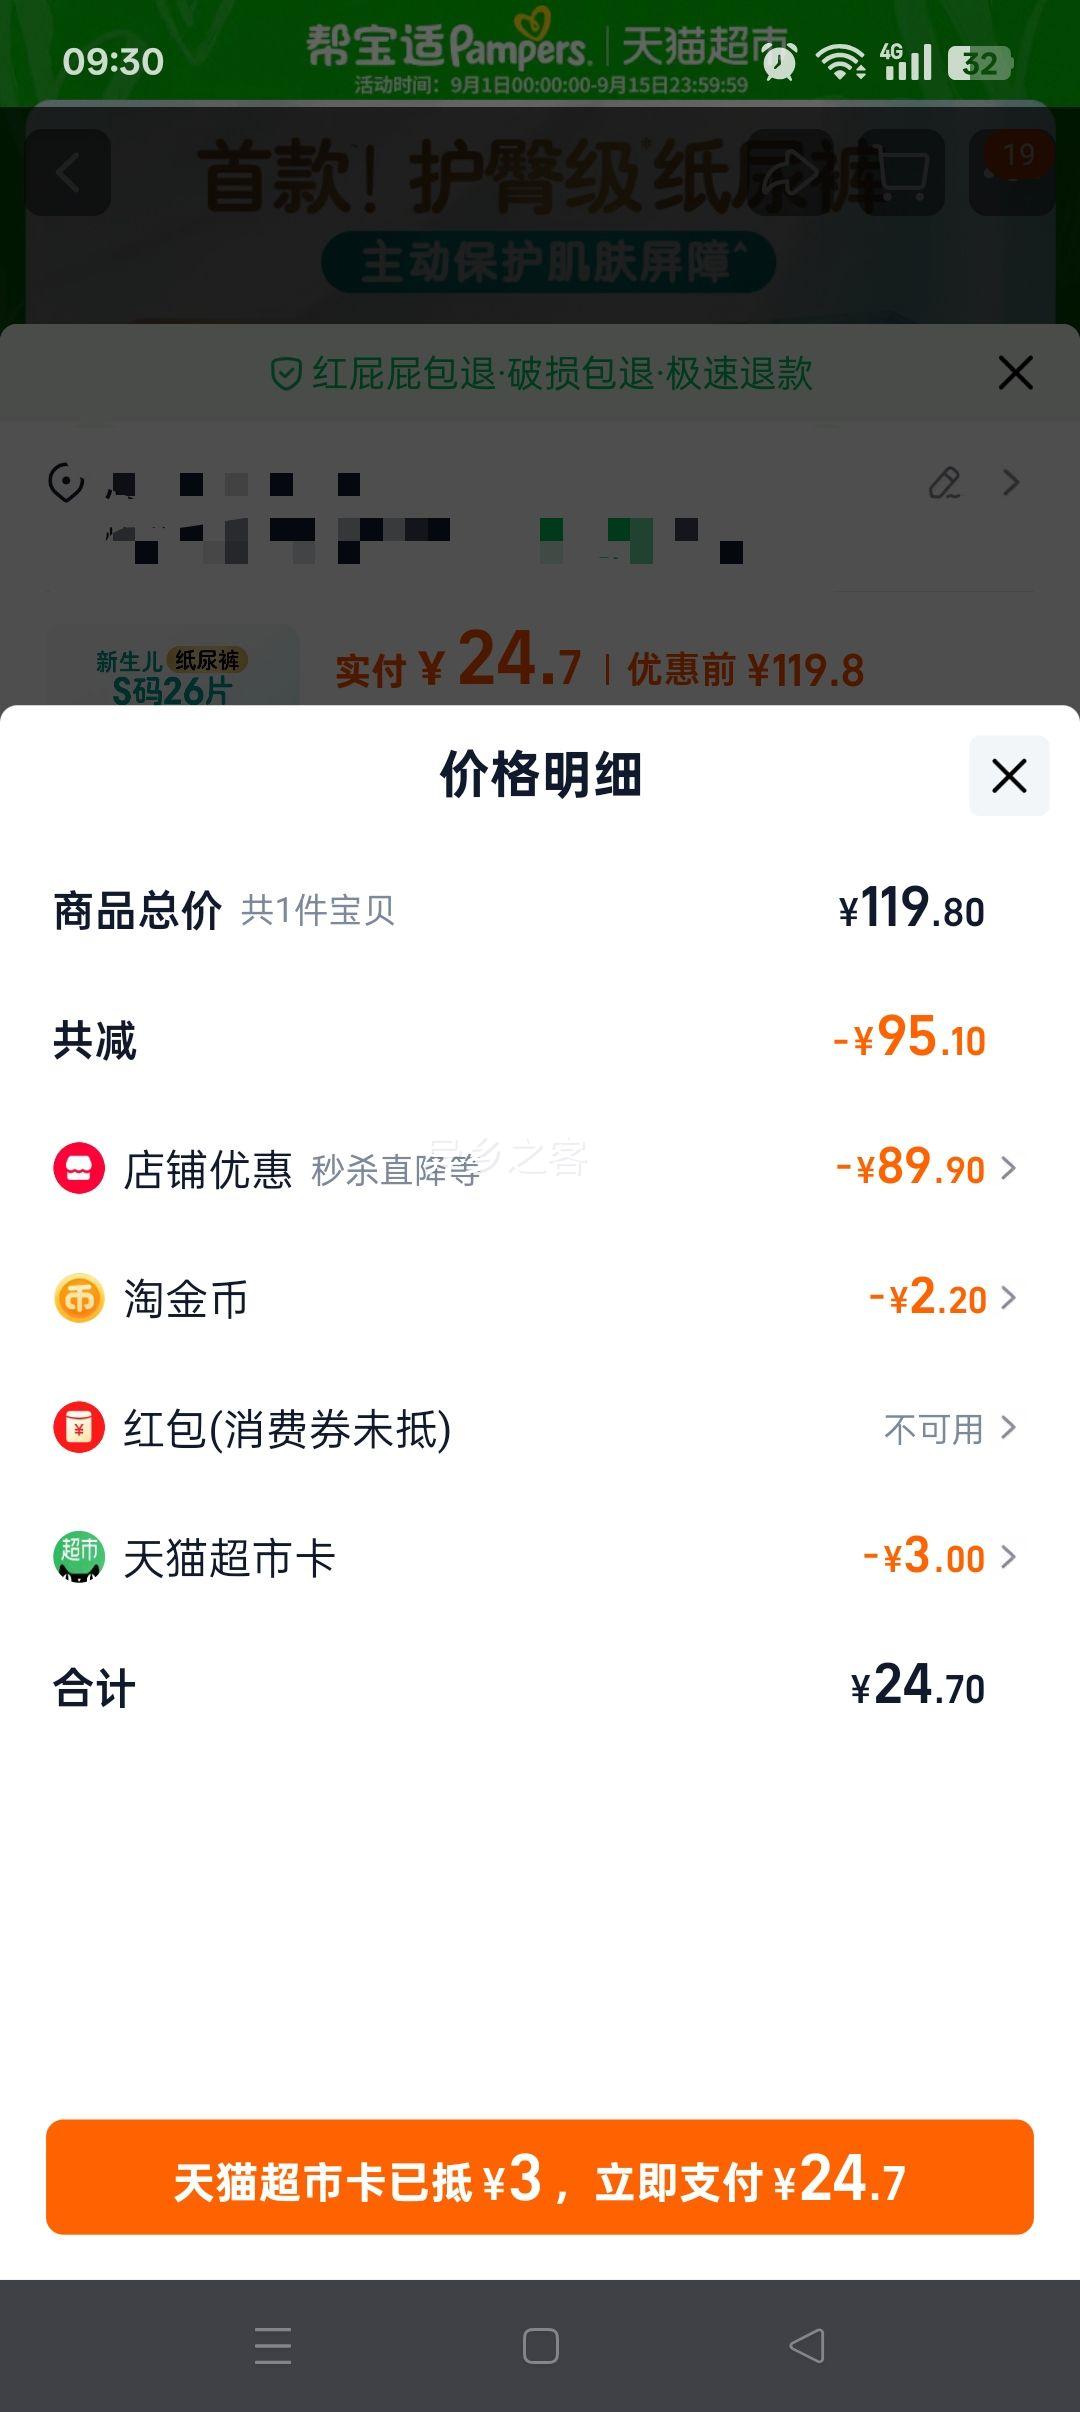Viewport: 1080px width, 2412px height.
Task: Pay now with 立即支付 ¥24.7 button
Action: pyautogui.click(x=540, y=2177)
